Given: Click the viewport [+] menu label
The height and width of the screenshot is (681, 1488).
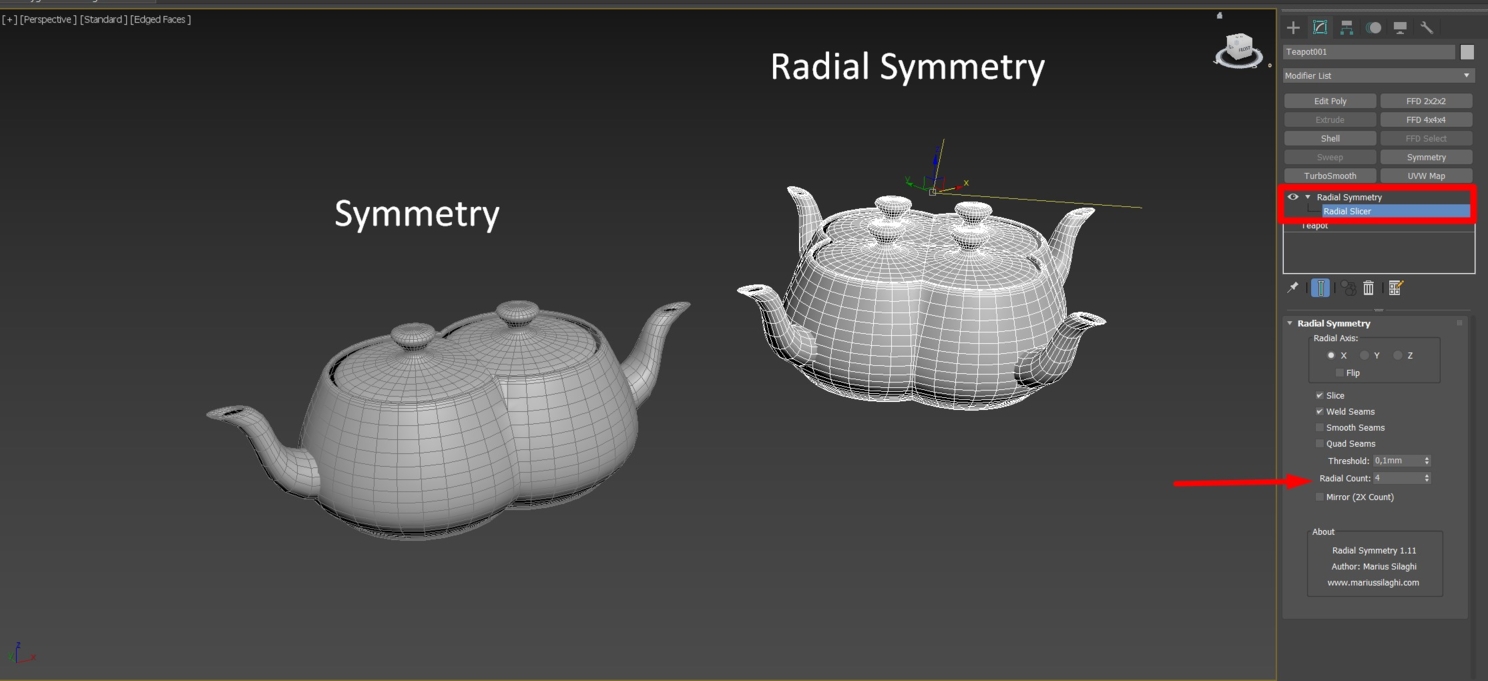Looking at the screenshot, I should [9, 20].
